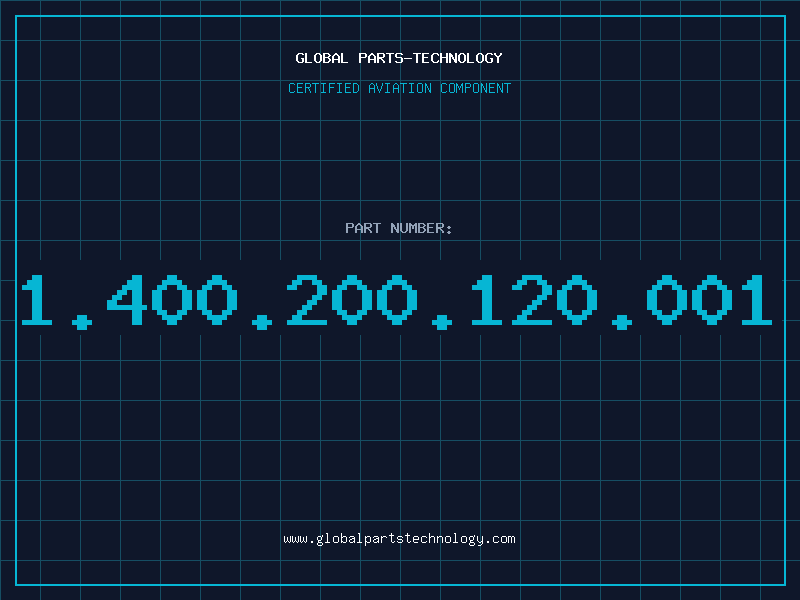Select the 200 group in the part number
This screenshot has height=600, width=800.
tap(352, 299)
